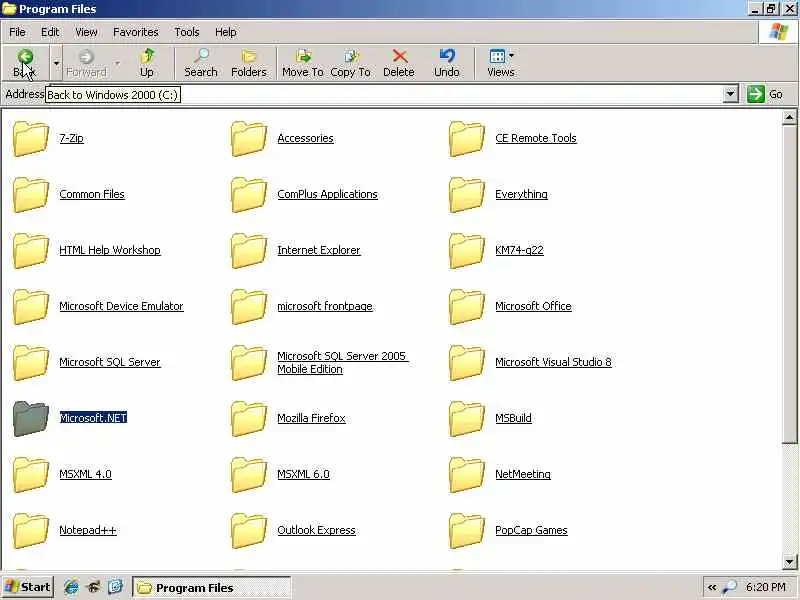Image resolution: width=800 pixels, height=600 pixels.
Task: Click the Copy To toolbar button
Action: (351, 63)
